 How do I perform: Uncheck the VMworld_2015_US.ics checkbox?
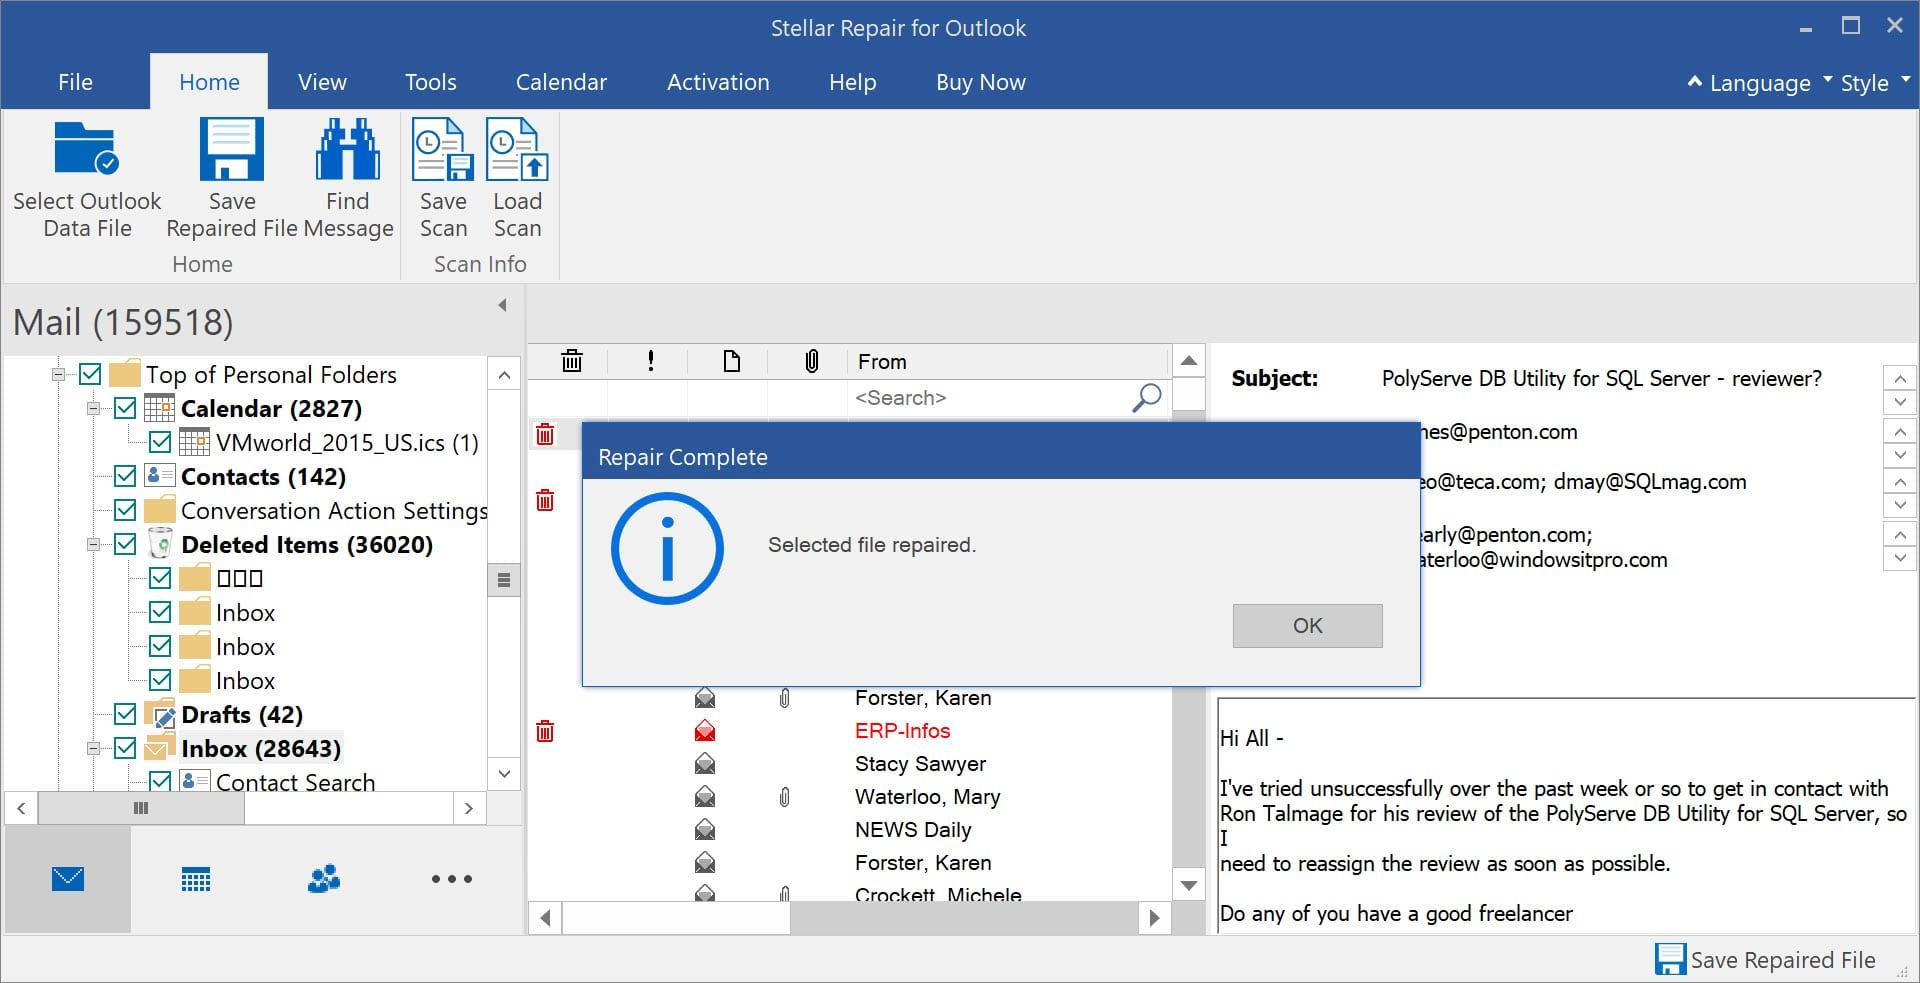tap(160, 442)
